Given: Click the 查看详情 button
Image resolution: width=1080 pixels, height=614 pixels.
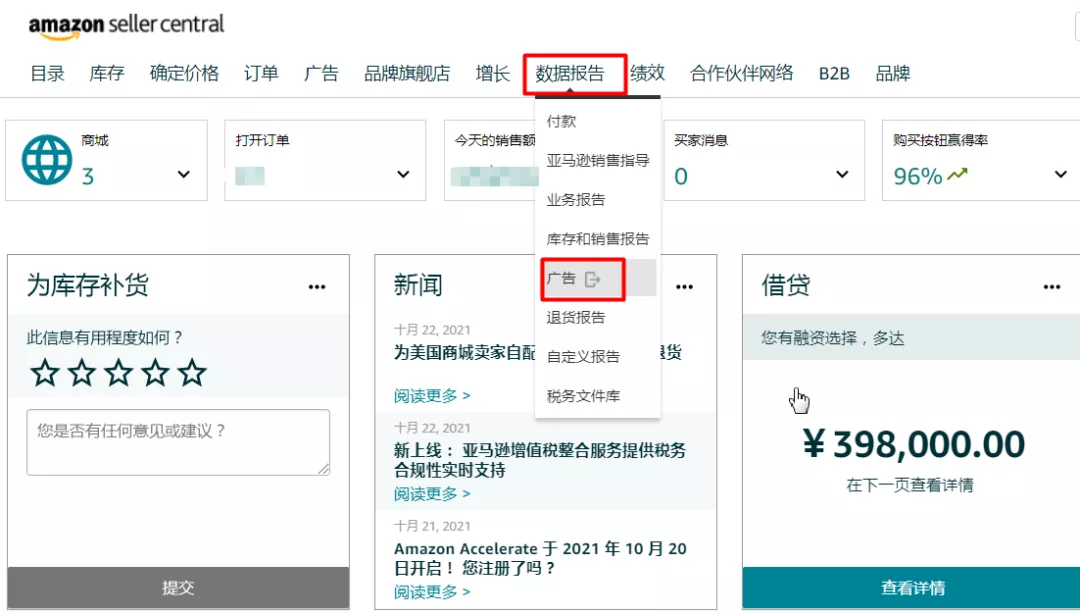Looking at the screenshot, I should pyautogui.click(x=913, y=588).
